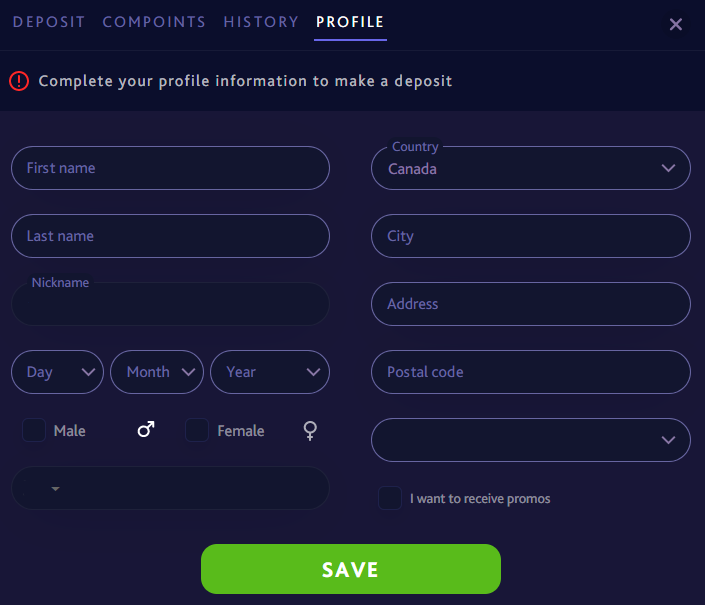Switch to the Compoints tab
Image resolution: width=705 pixels, height=605 pixels.
154,22
